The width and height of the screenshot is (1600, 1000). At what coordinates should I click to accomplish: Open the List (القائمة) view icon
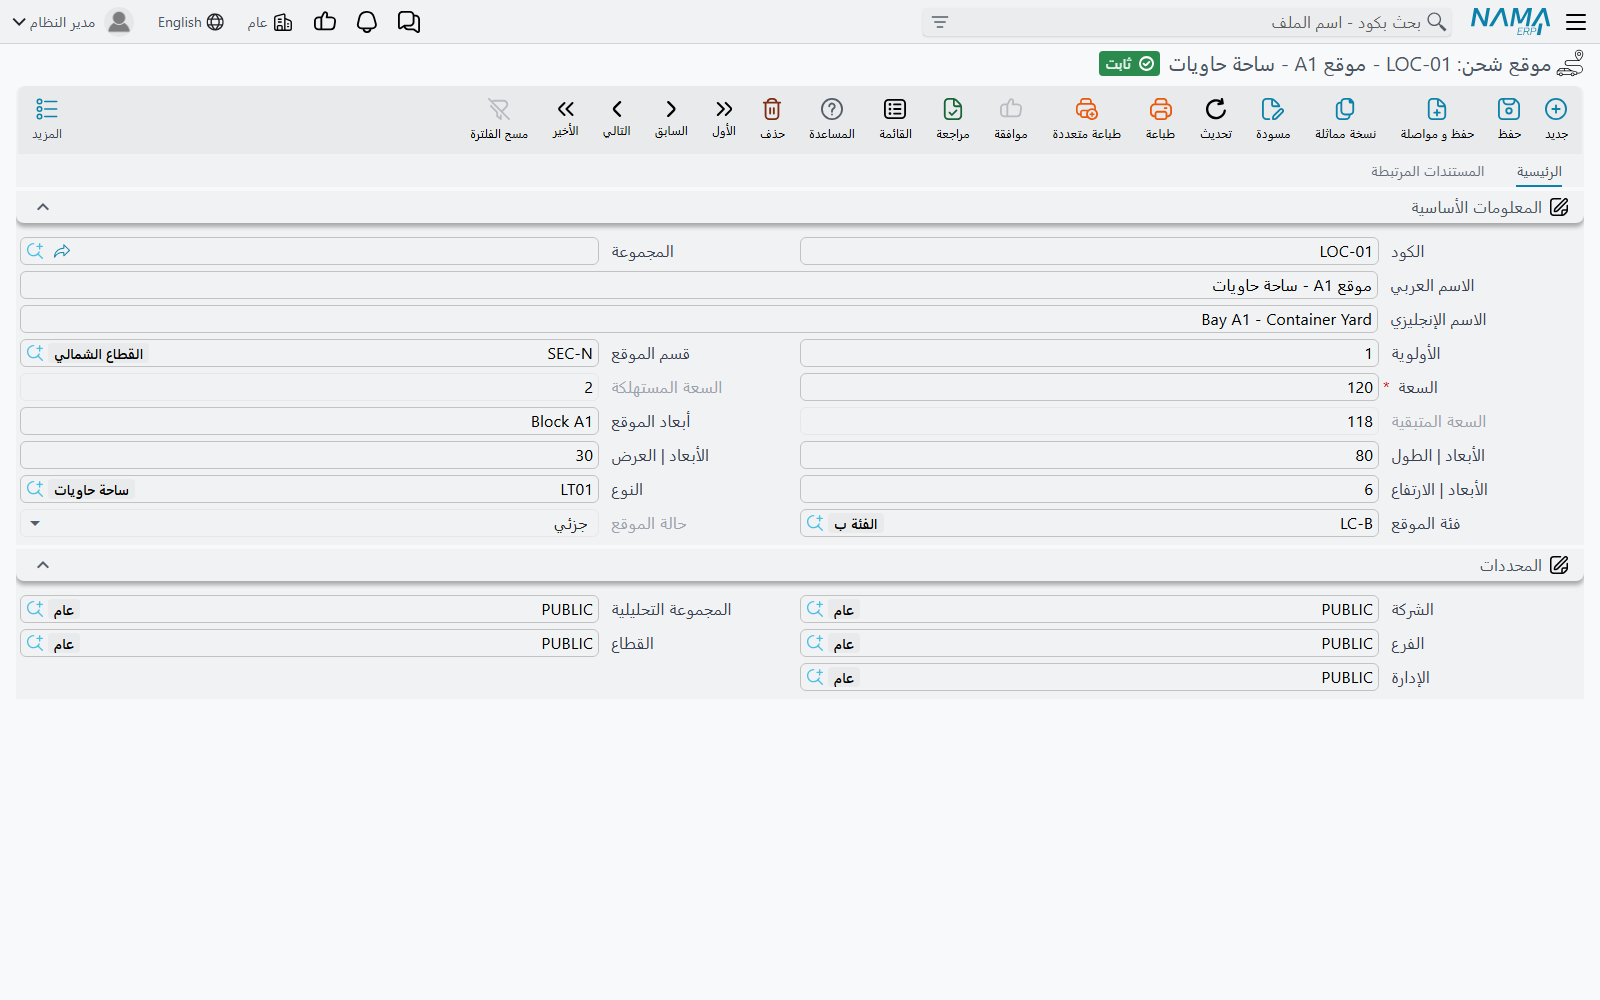coord(895,109)
